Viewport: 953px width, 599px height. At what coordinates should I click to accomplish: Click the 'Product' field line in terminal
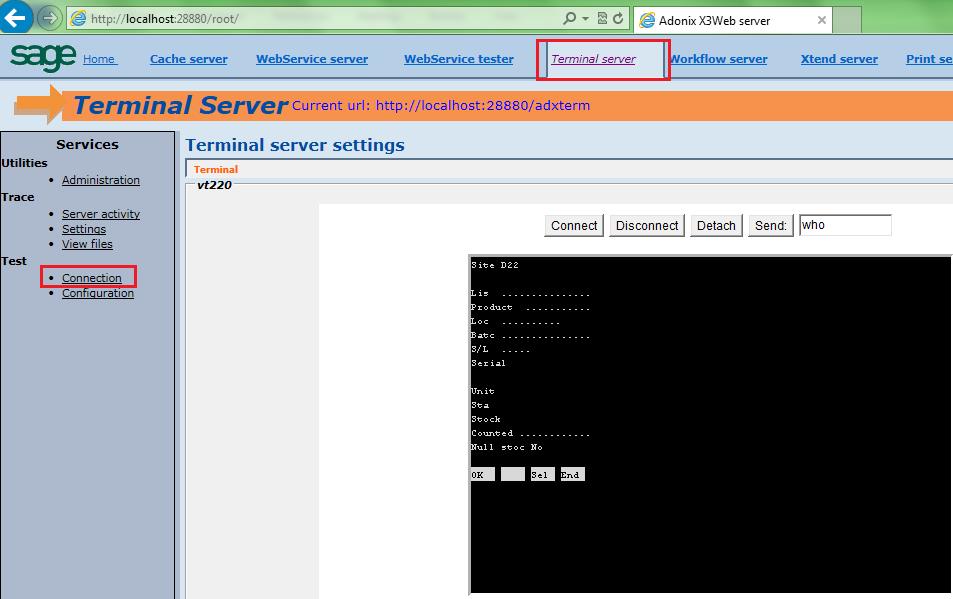click(x=530, y=307)
